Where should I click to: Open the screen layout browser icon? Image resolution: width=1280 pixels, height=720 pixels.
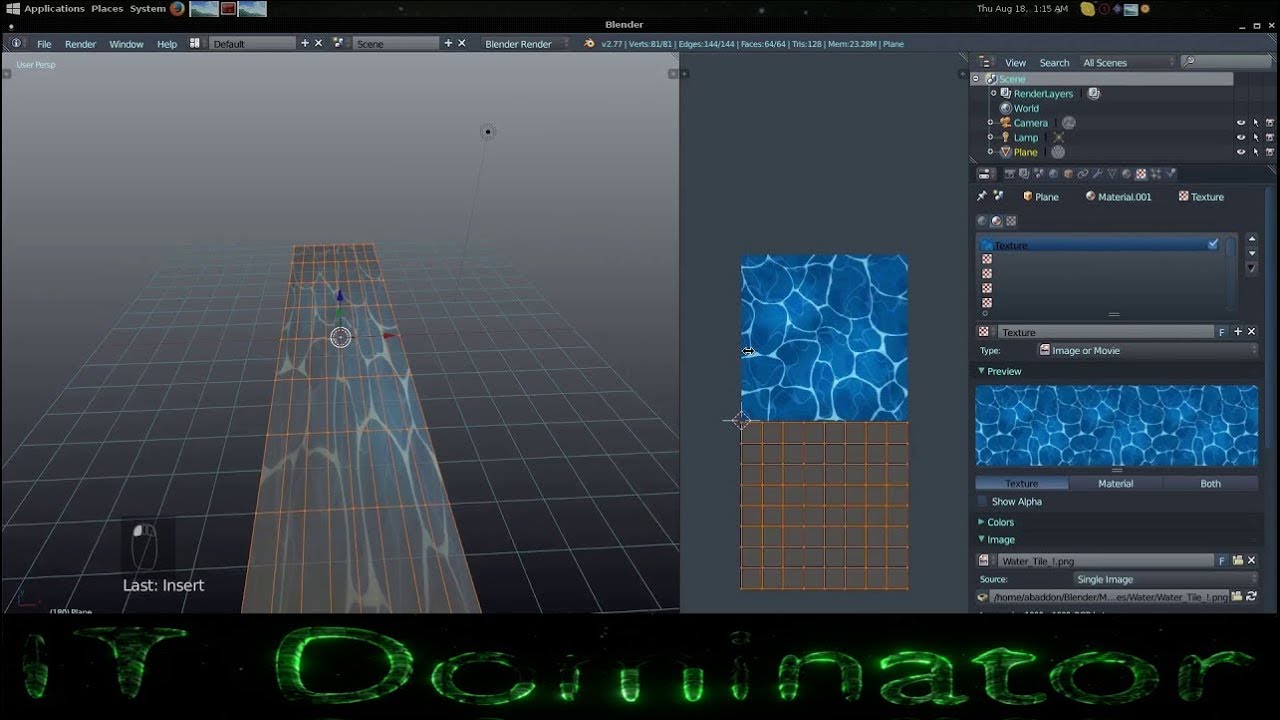tap(195, 44)
